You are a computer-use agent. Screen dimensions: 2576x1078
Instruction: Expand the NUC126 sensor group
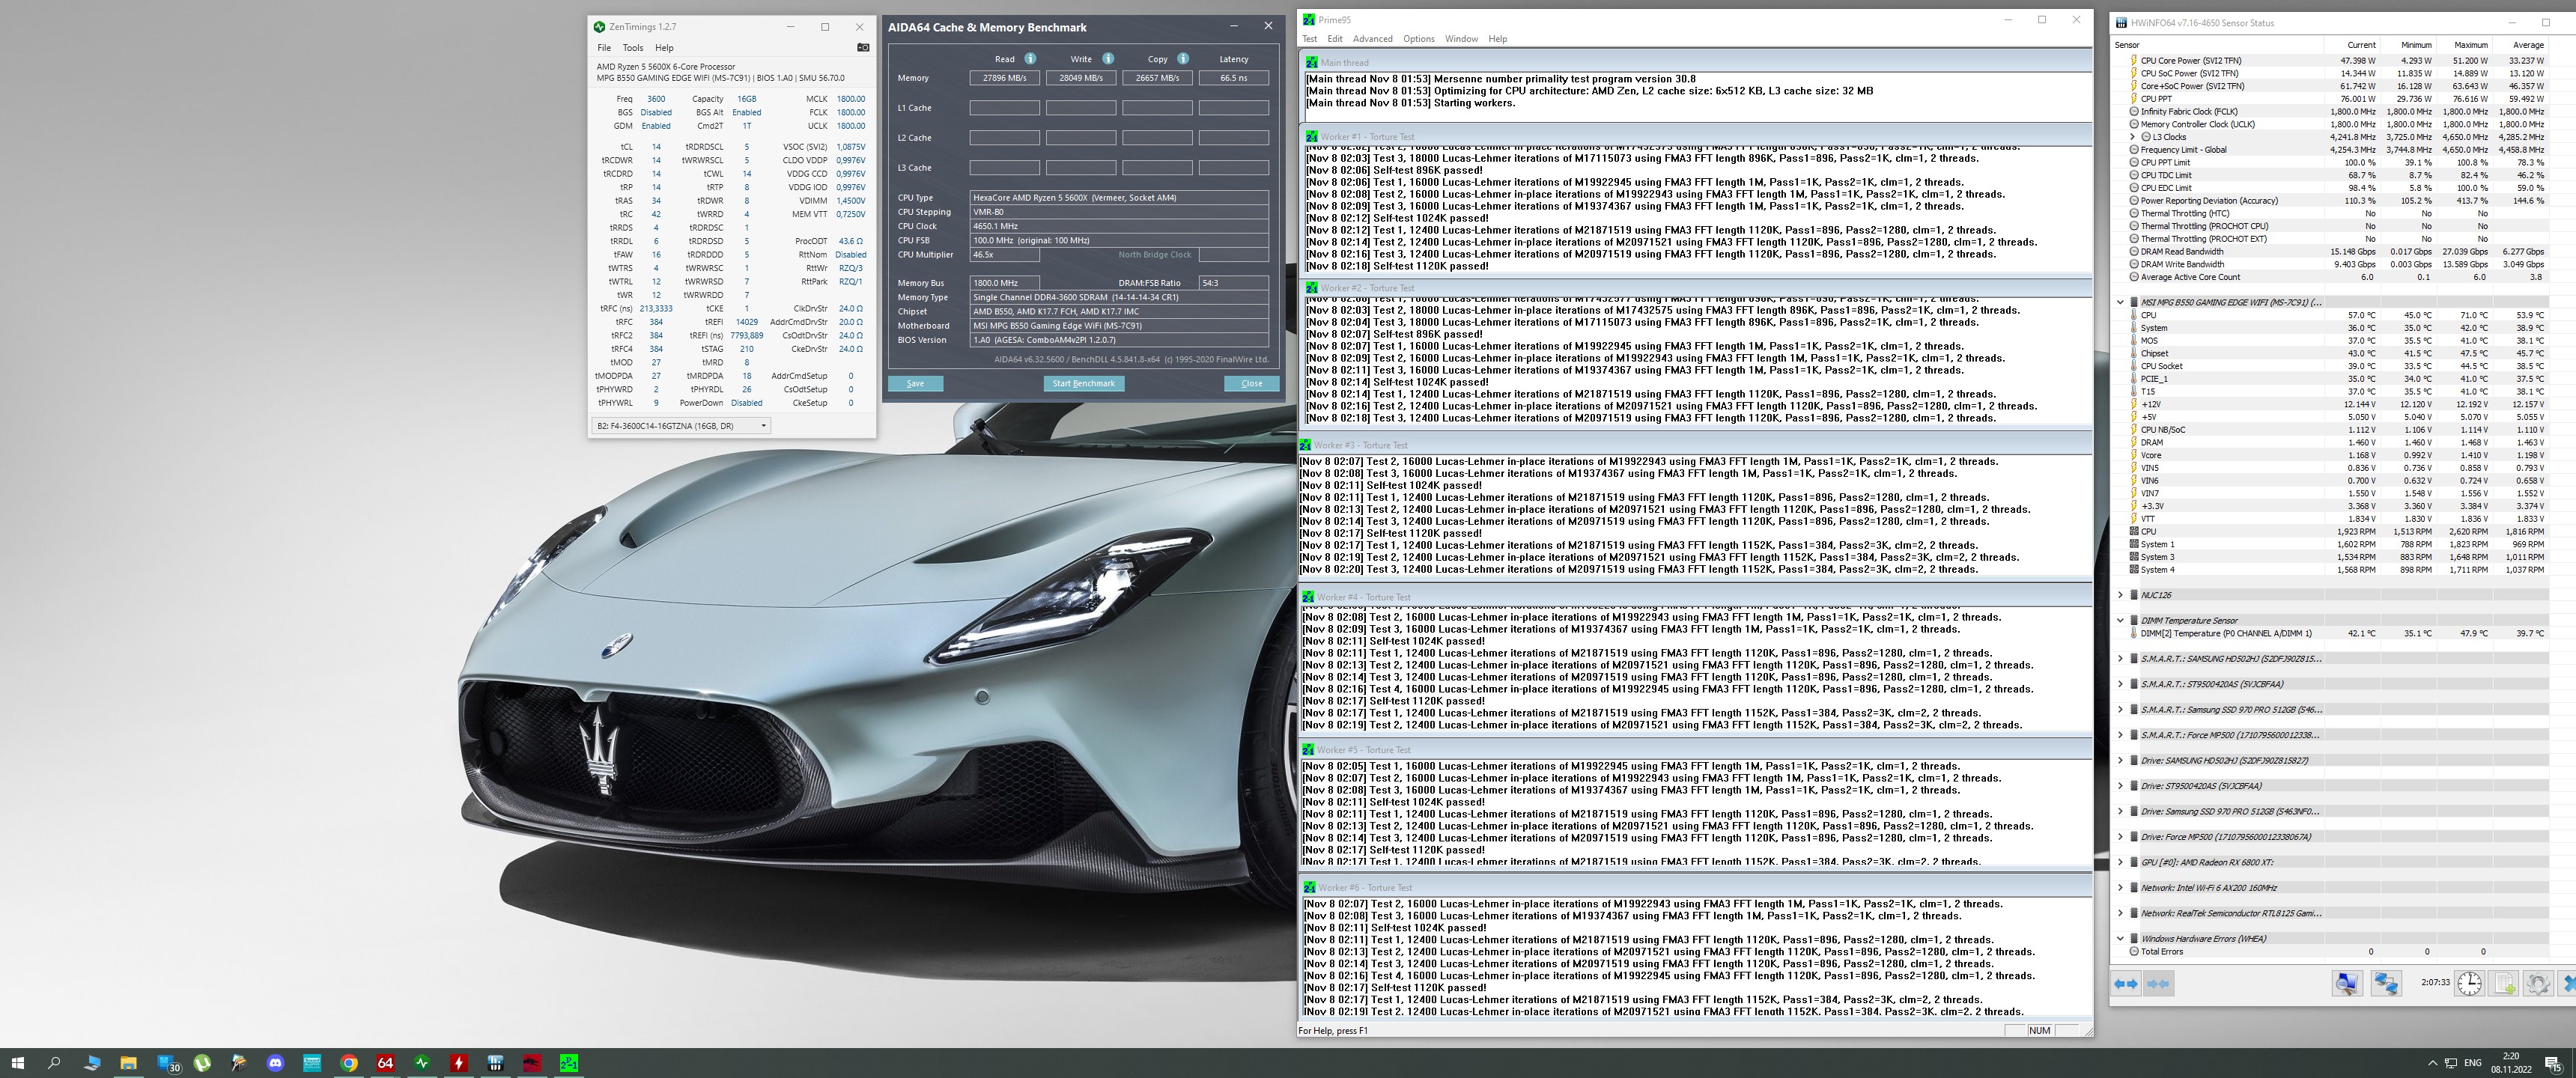click(2120, 595)
